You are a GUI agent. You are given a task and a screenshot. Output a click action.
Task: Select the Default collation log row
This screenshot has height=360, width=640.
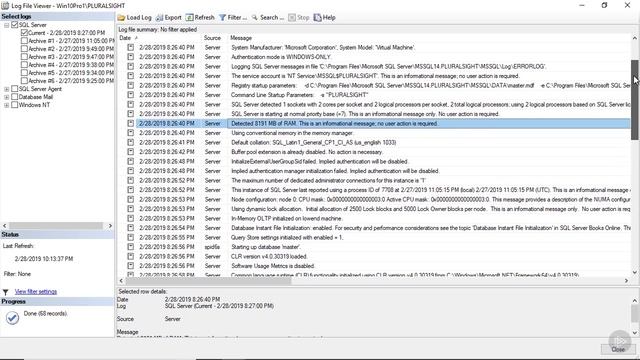373,142
